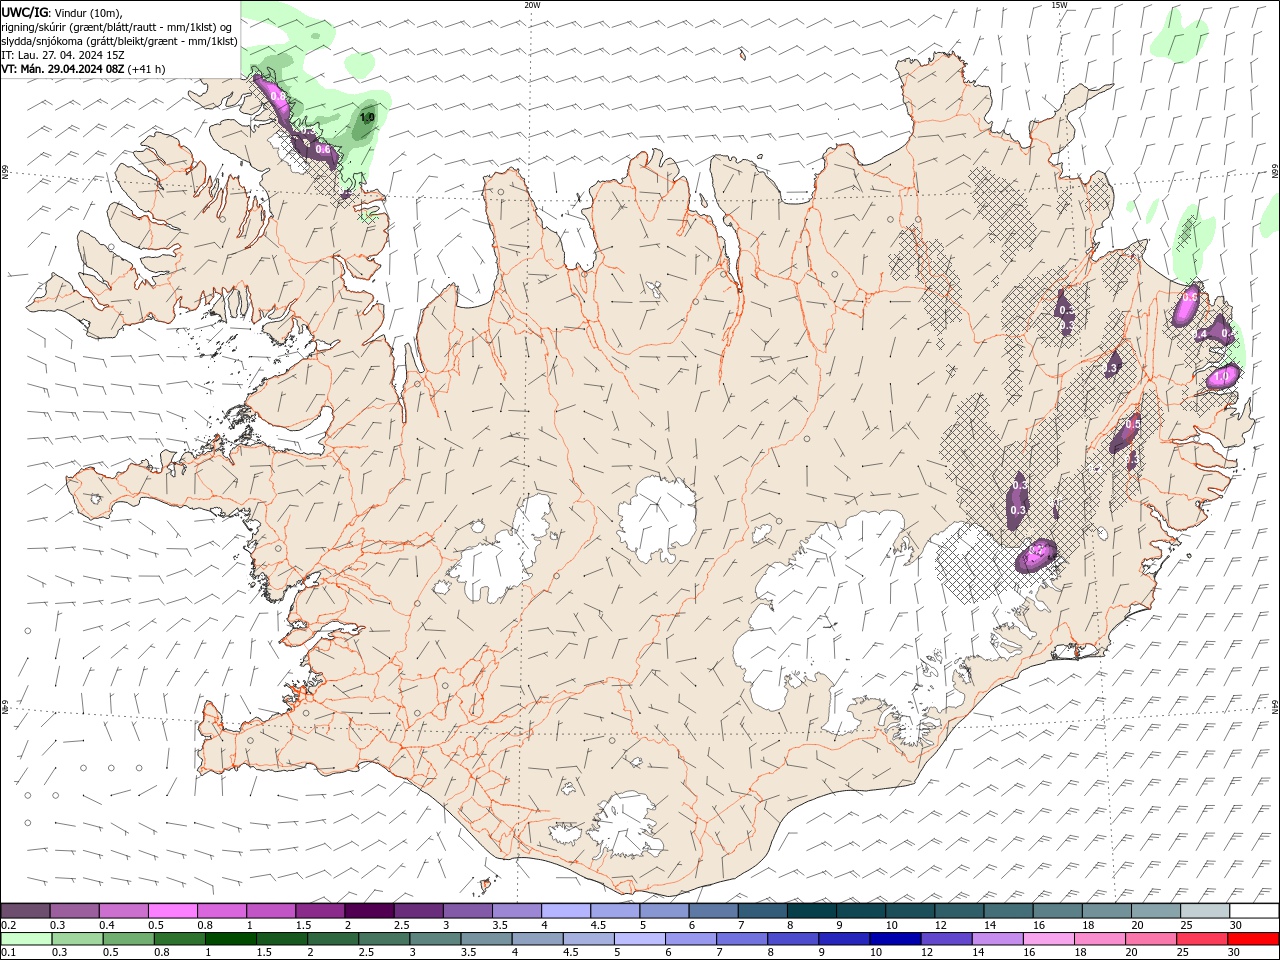Viewport: 1280px width, 960px height.
Task: Select the navy blue rain swatch at 10
Action: click(x=896, y=939)
